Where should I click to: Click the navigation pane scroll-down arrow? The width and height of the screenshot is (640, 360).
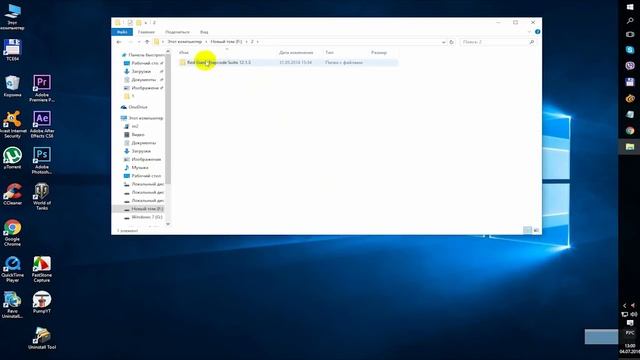(x=168, y=224)
